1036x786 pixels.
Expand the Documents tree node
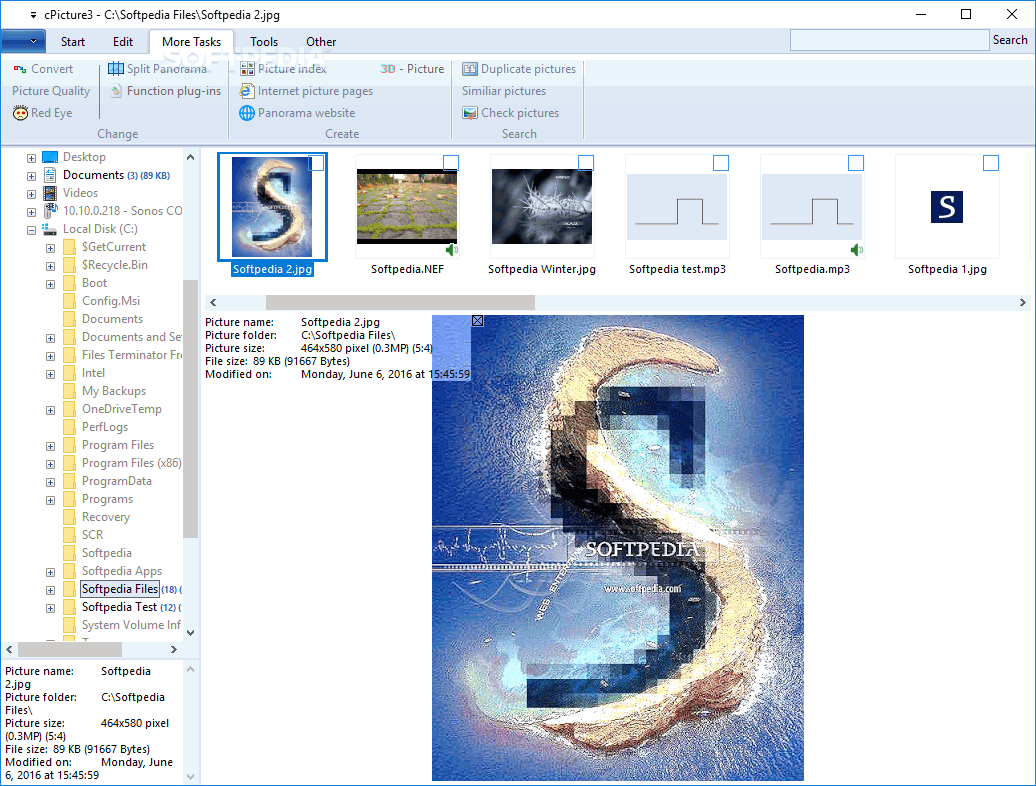31,176
